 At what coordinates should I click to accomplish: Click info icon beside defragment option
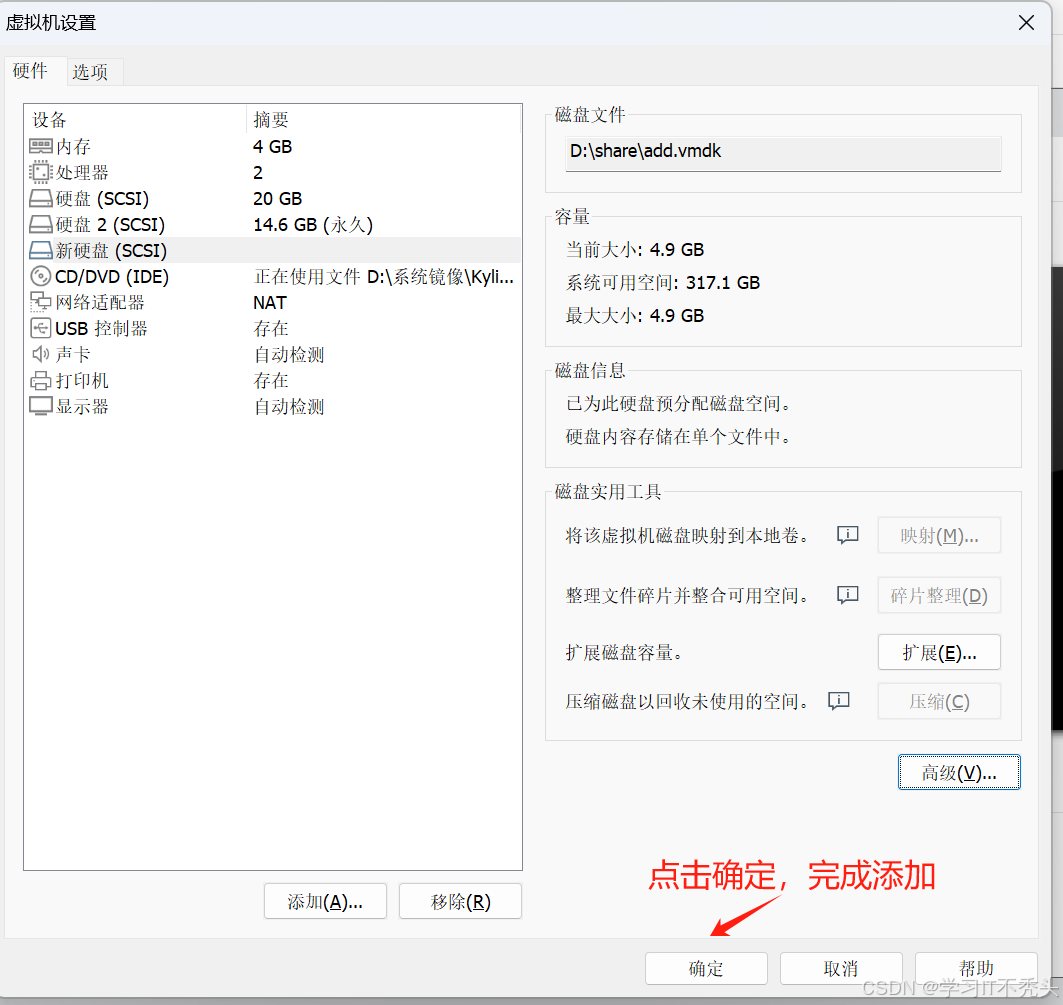847,595
